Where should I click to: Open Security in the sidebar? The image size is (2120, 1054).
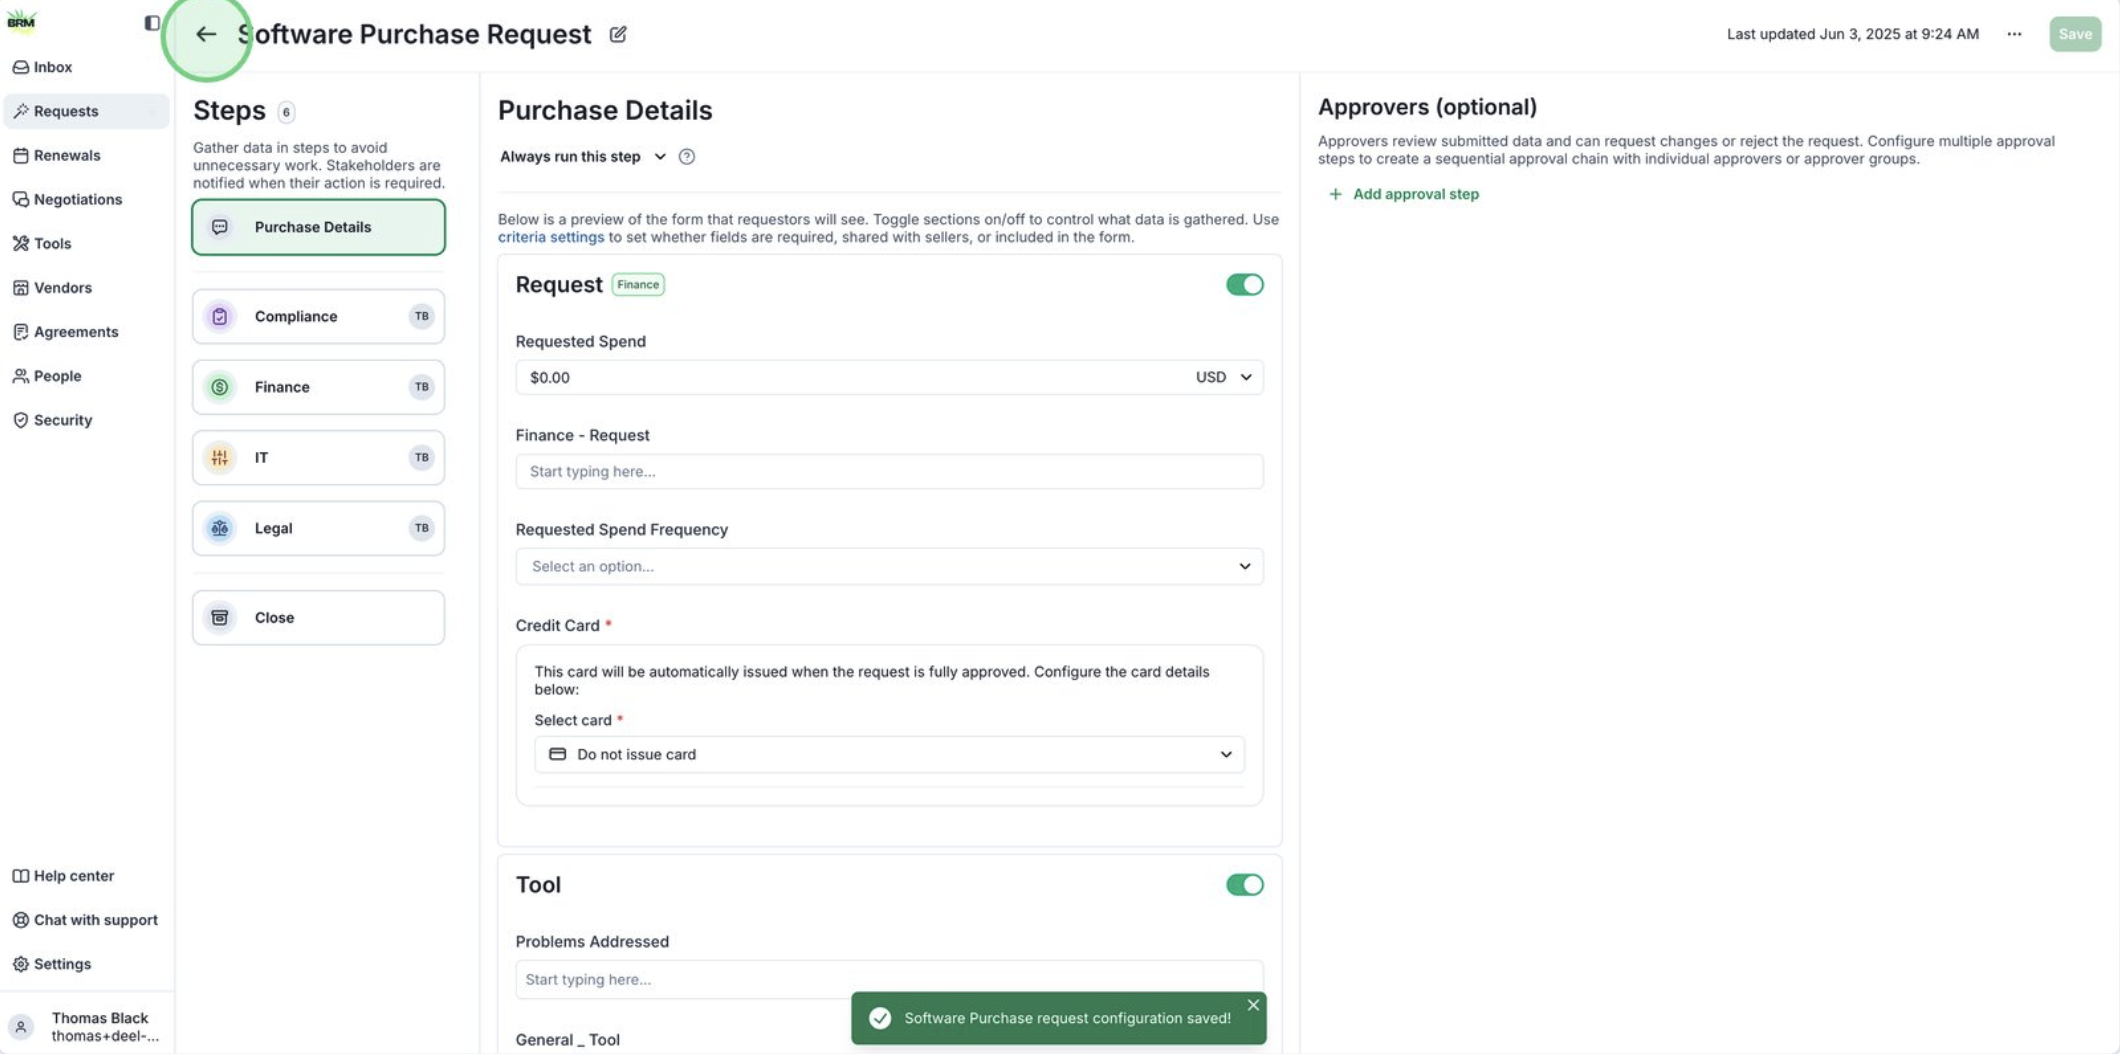click(x=86, y=420)
